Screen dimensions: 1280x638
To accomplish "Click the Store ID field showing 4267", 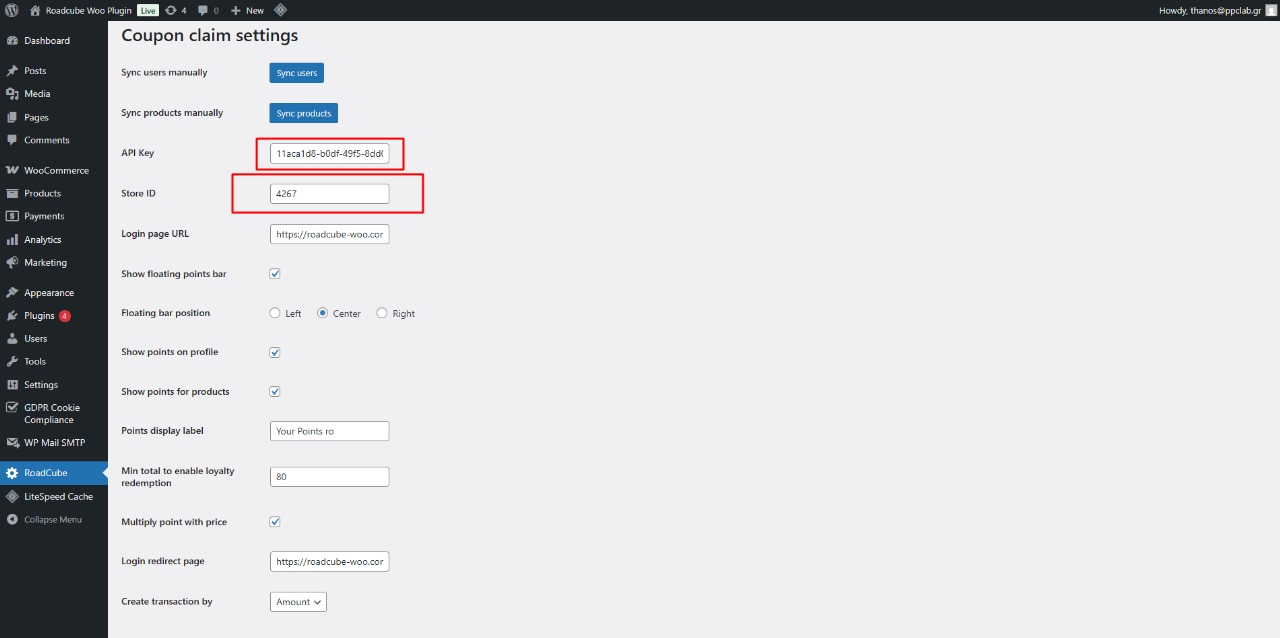I will point(329,194).
